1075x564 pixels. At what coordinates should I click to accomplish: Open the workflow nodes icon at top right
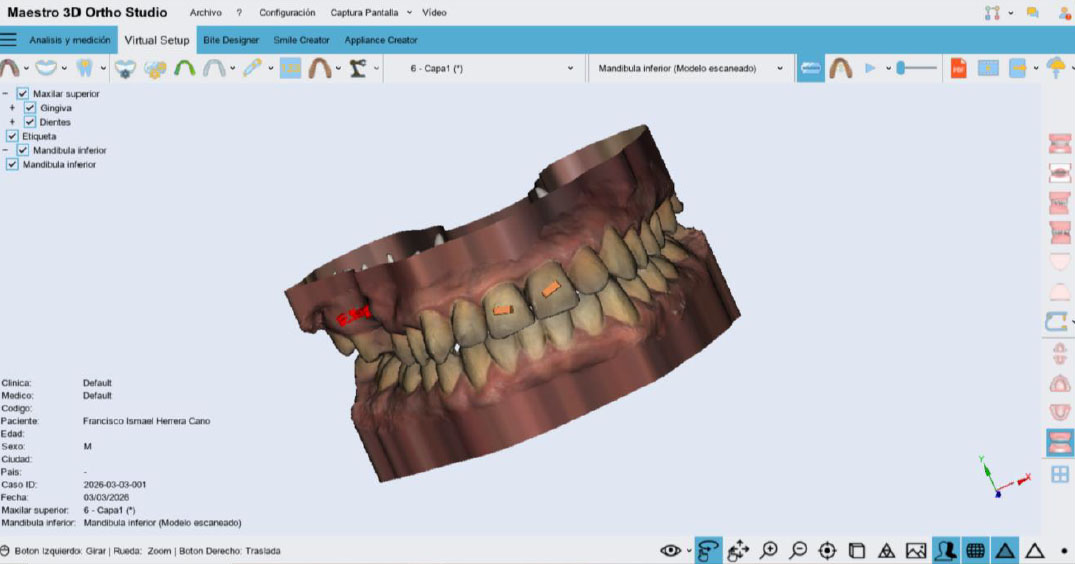[x=992, y=12]
